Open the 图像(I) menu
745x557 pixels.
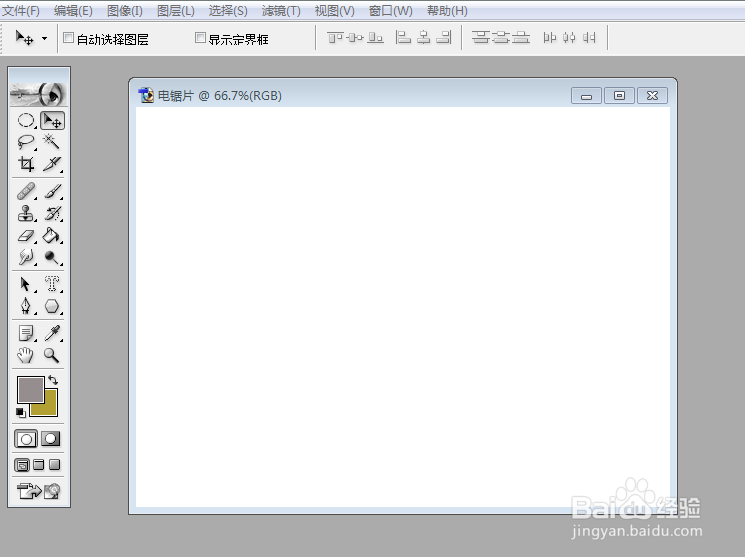click(125, 10)
